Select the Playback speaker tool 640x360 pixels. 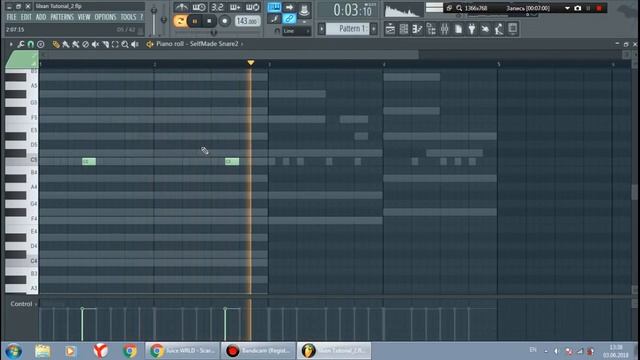[x=135, y=44]
